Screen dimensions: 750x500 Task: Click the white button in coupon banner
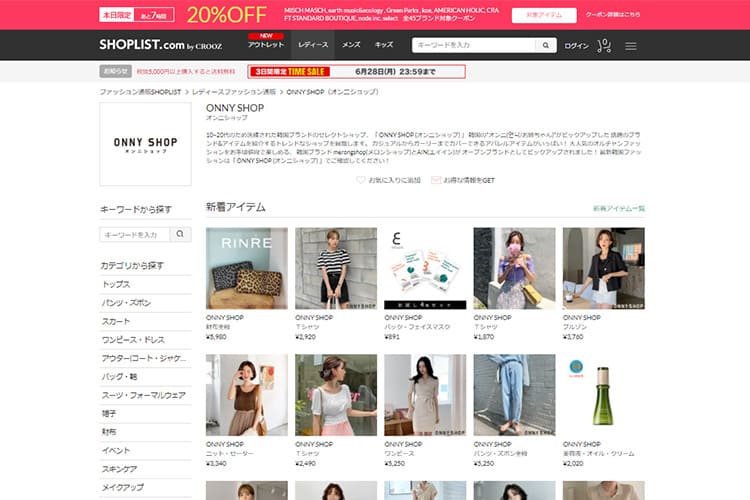(544, 15)
